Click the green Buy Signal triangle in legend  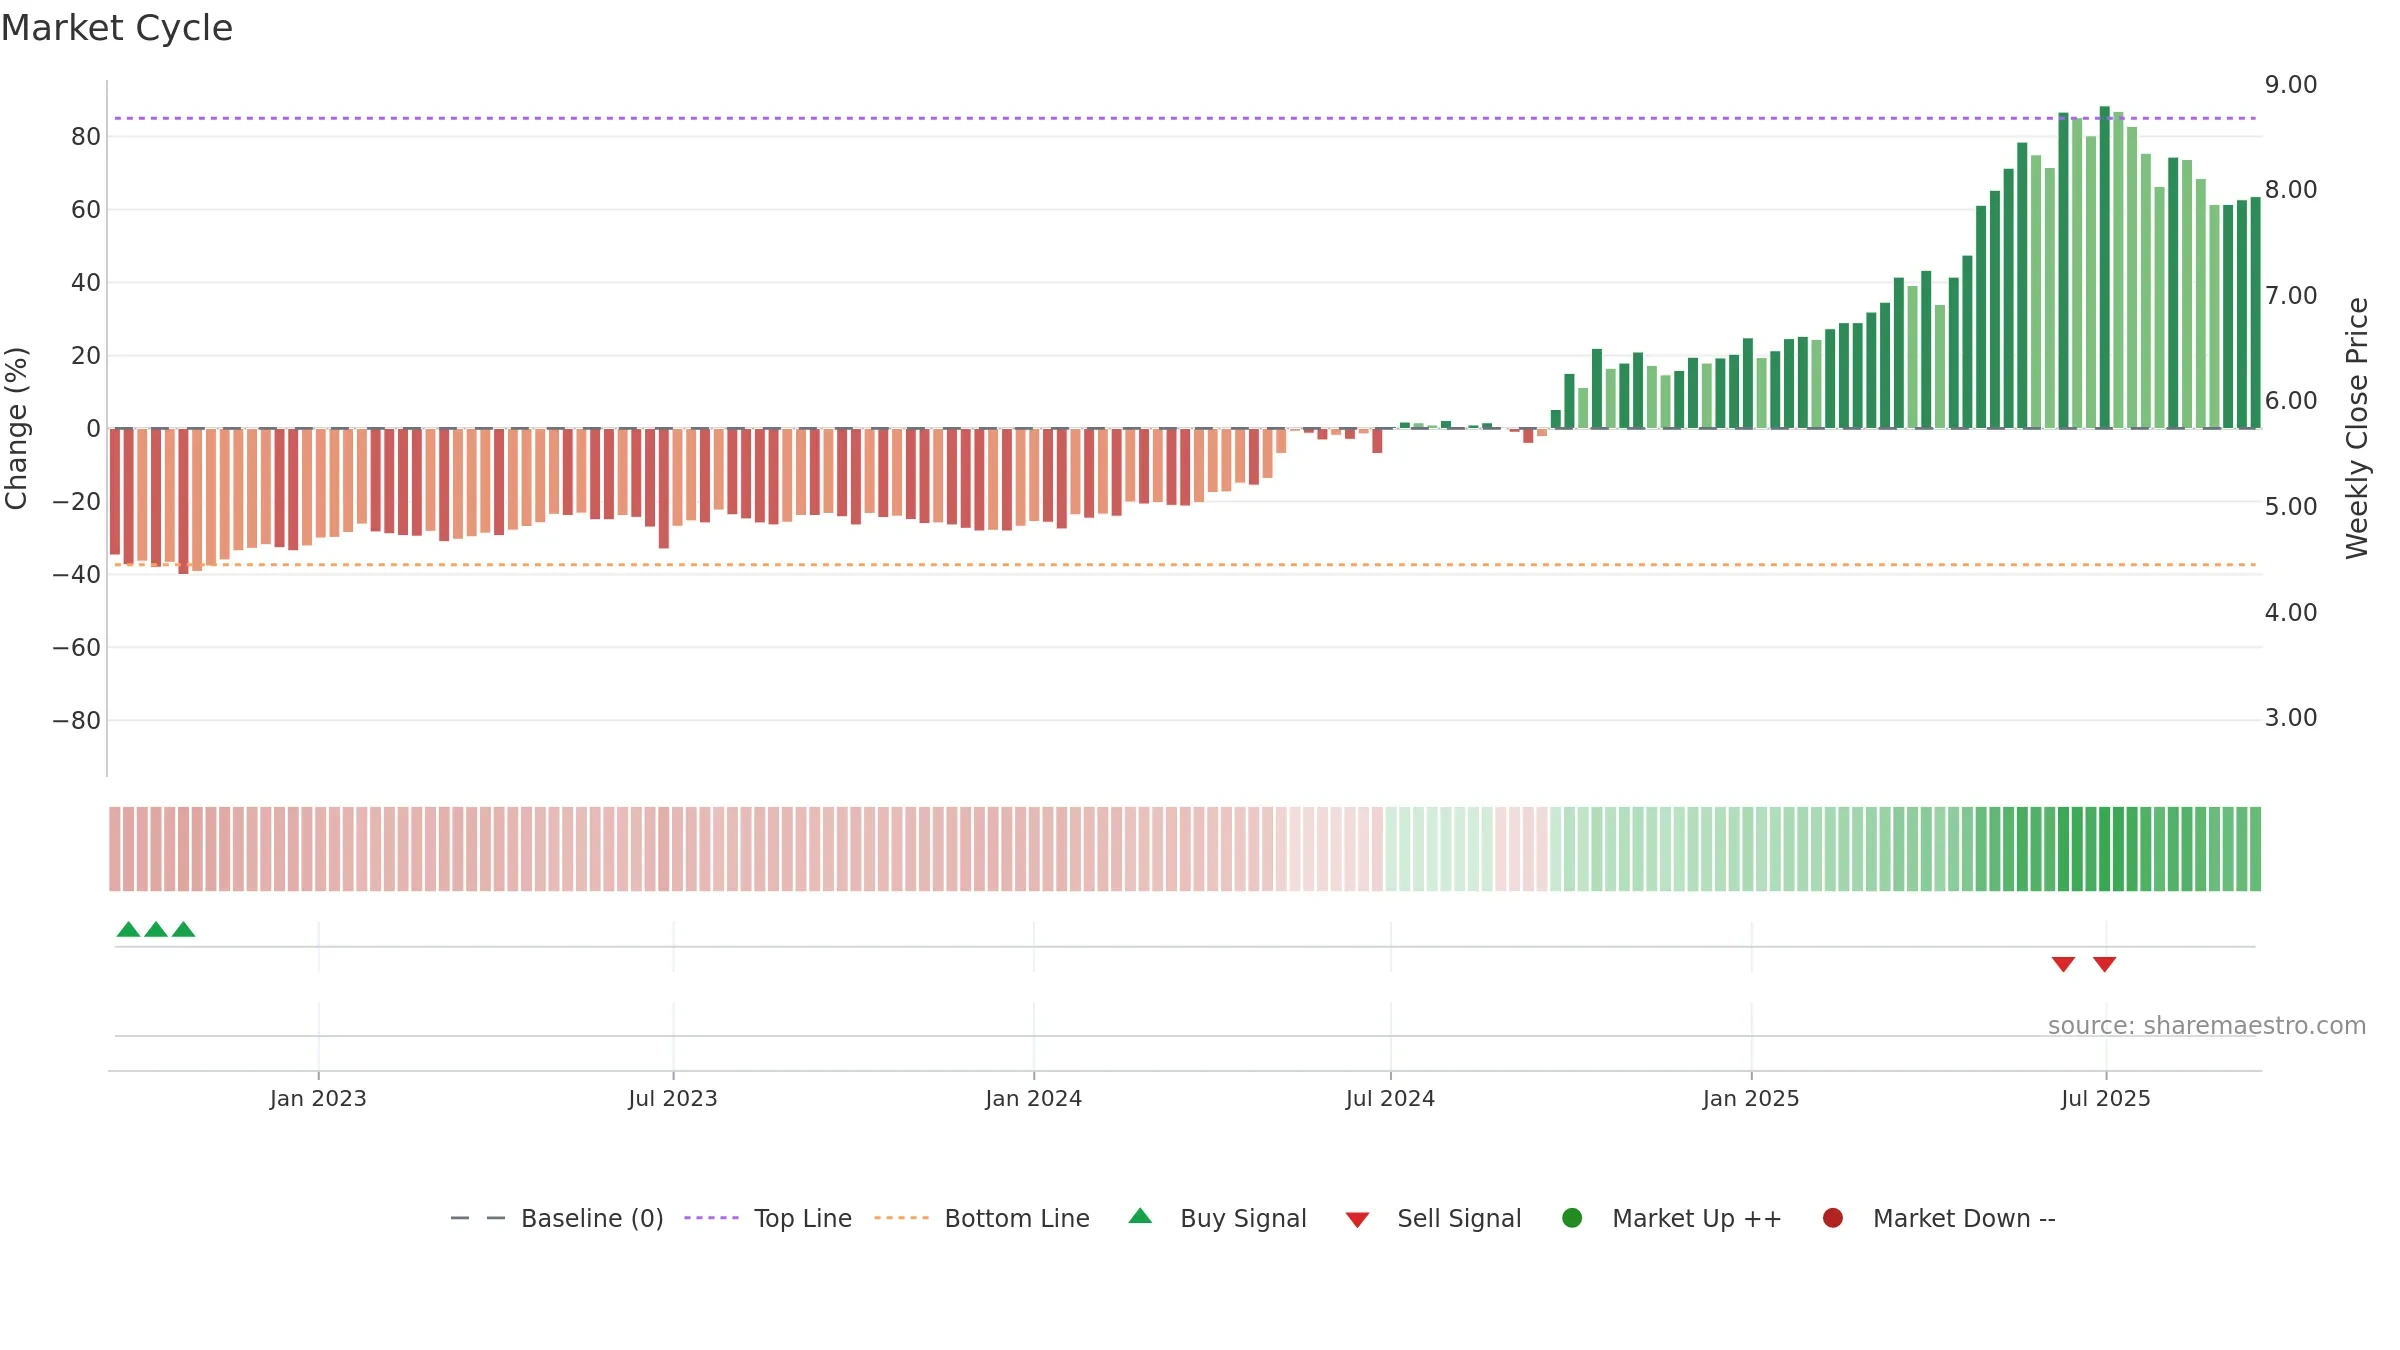tap(1140, 1217)
